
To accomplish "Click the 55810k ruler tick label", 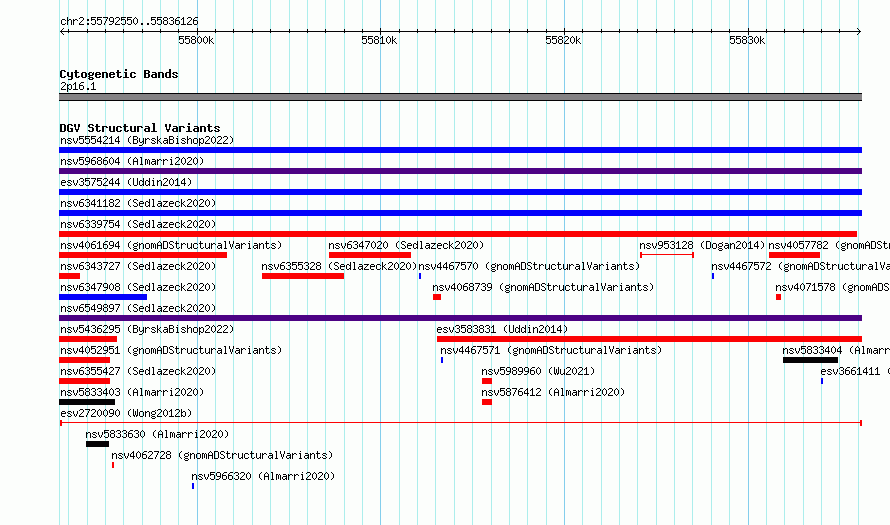I will tap(379, 40).
